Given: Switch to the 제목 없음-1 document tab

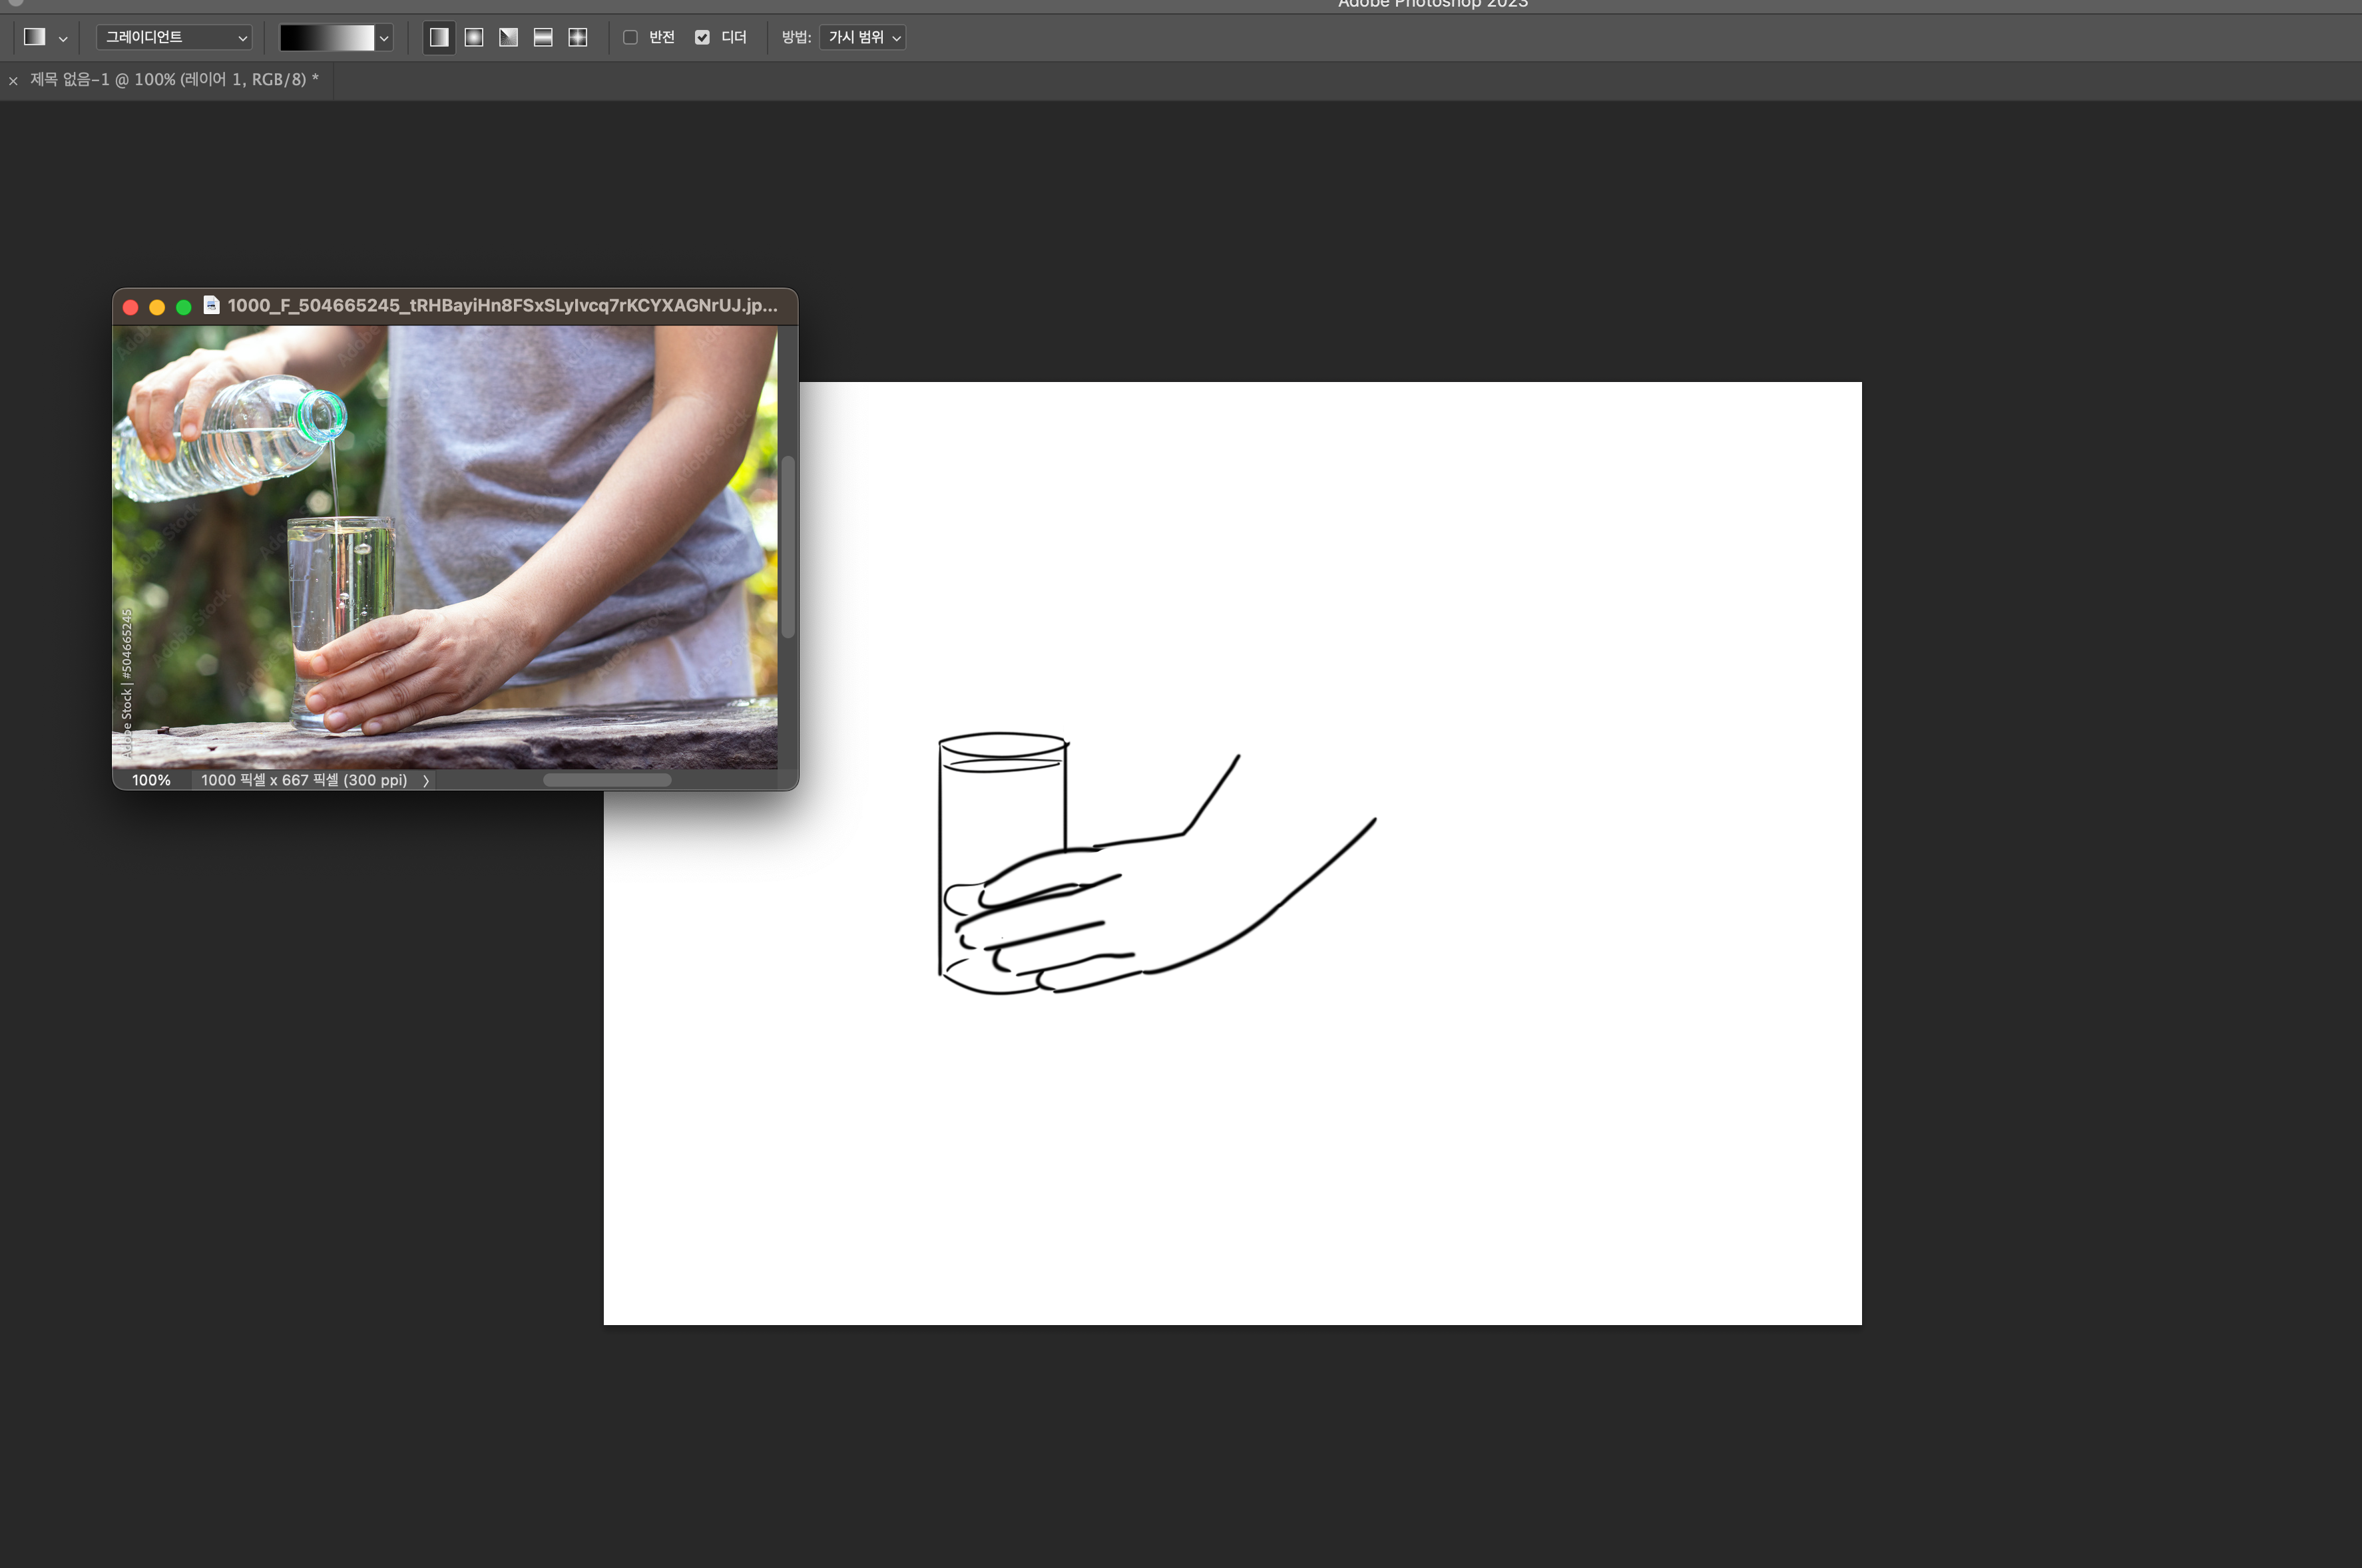Looking at the screenshot, I should pos(174,80).
